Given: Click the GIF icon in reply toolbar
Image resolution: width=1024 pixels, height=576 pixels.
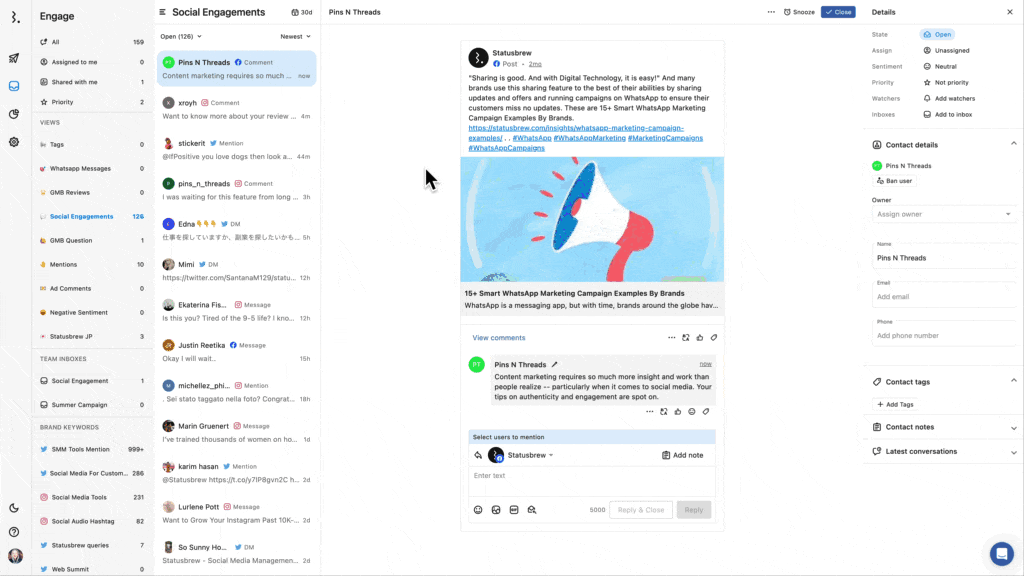Looking at the screenshot, I should coord(514,510).
